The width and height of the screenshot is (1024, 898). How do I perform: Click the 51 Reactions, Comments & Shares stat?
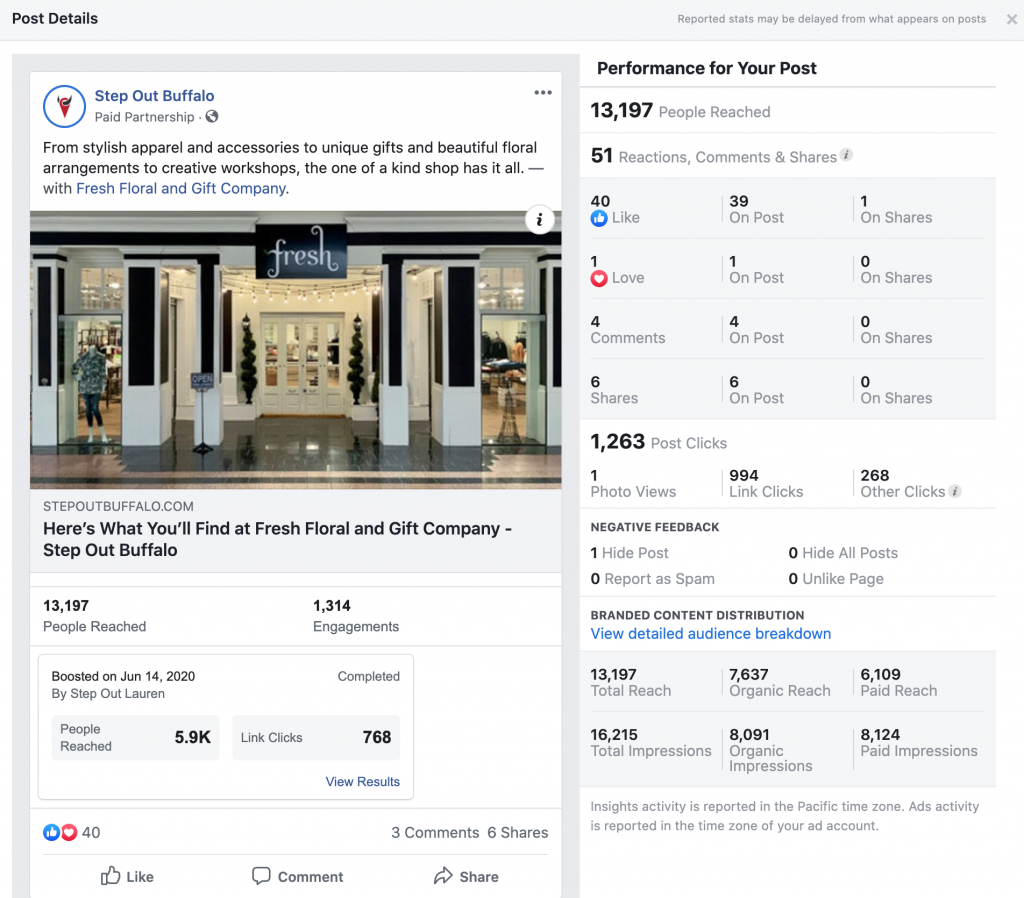coord(713,155)
